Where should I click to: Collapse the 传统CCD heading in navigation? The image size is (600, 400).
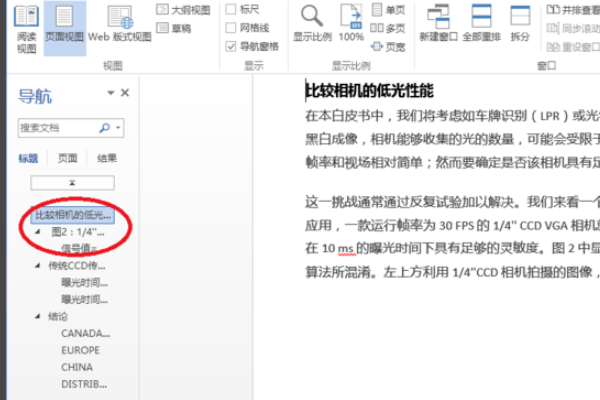[39, 266]
